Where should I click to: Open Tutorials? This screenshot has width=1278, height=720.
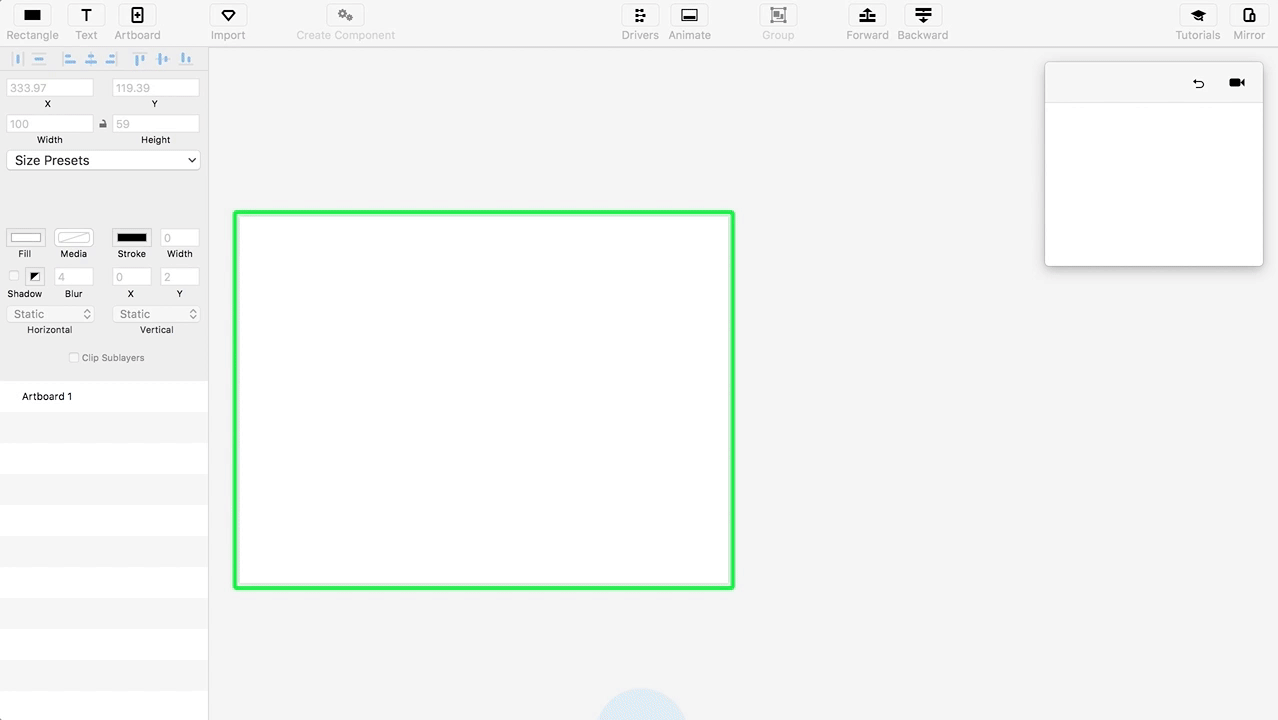point(1198,15)
